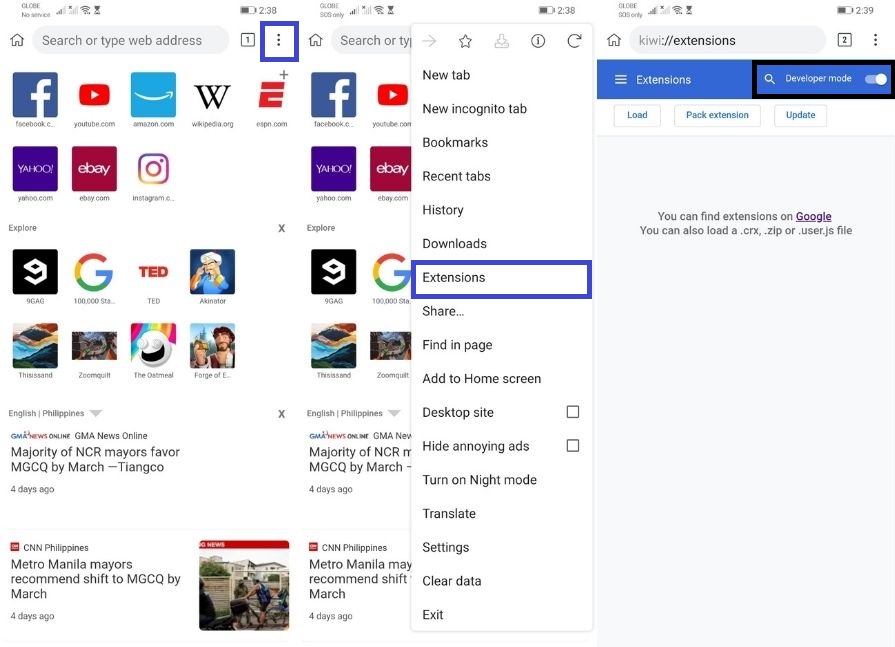Open page info icon in the menu

[538, 41]
